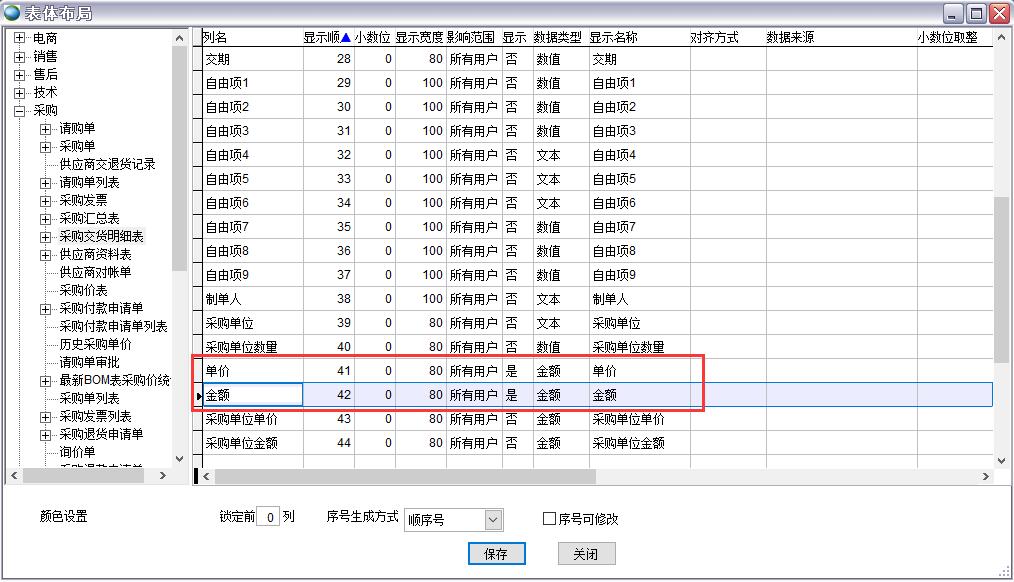Expand the 请购单 tree node
This screenshot has width=1014, height=582.
coord(45,129)
